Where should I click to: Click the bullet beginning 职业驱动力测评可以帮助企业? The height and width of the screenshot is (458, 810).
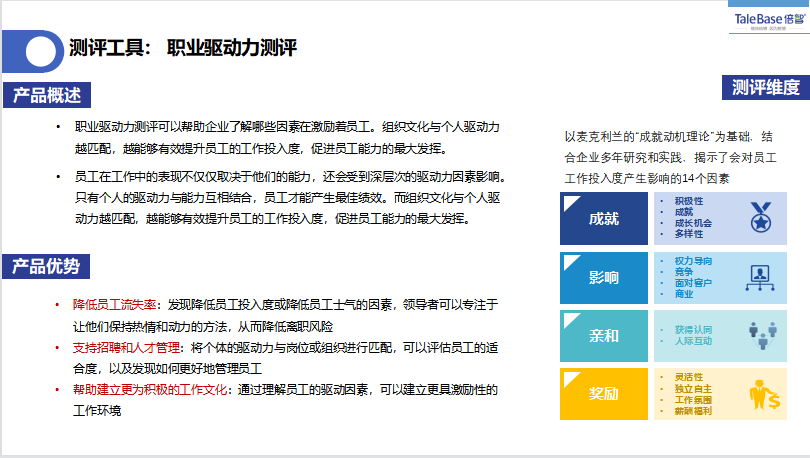(x=287, y=138)
